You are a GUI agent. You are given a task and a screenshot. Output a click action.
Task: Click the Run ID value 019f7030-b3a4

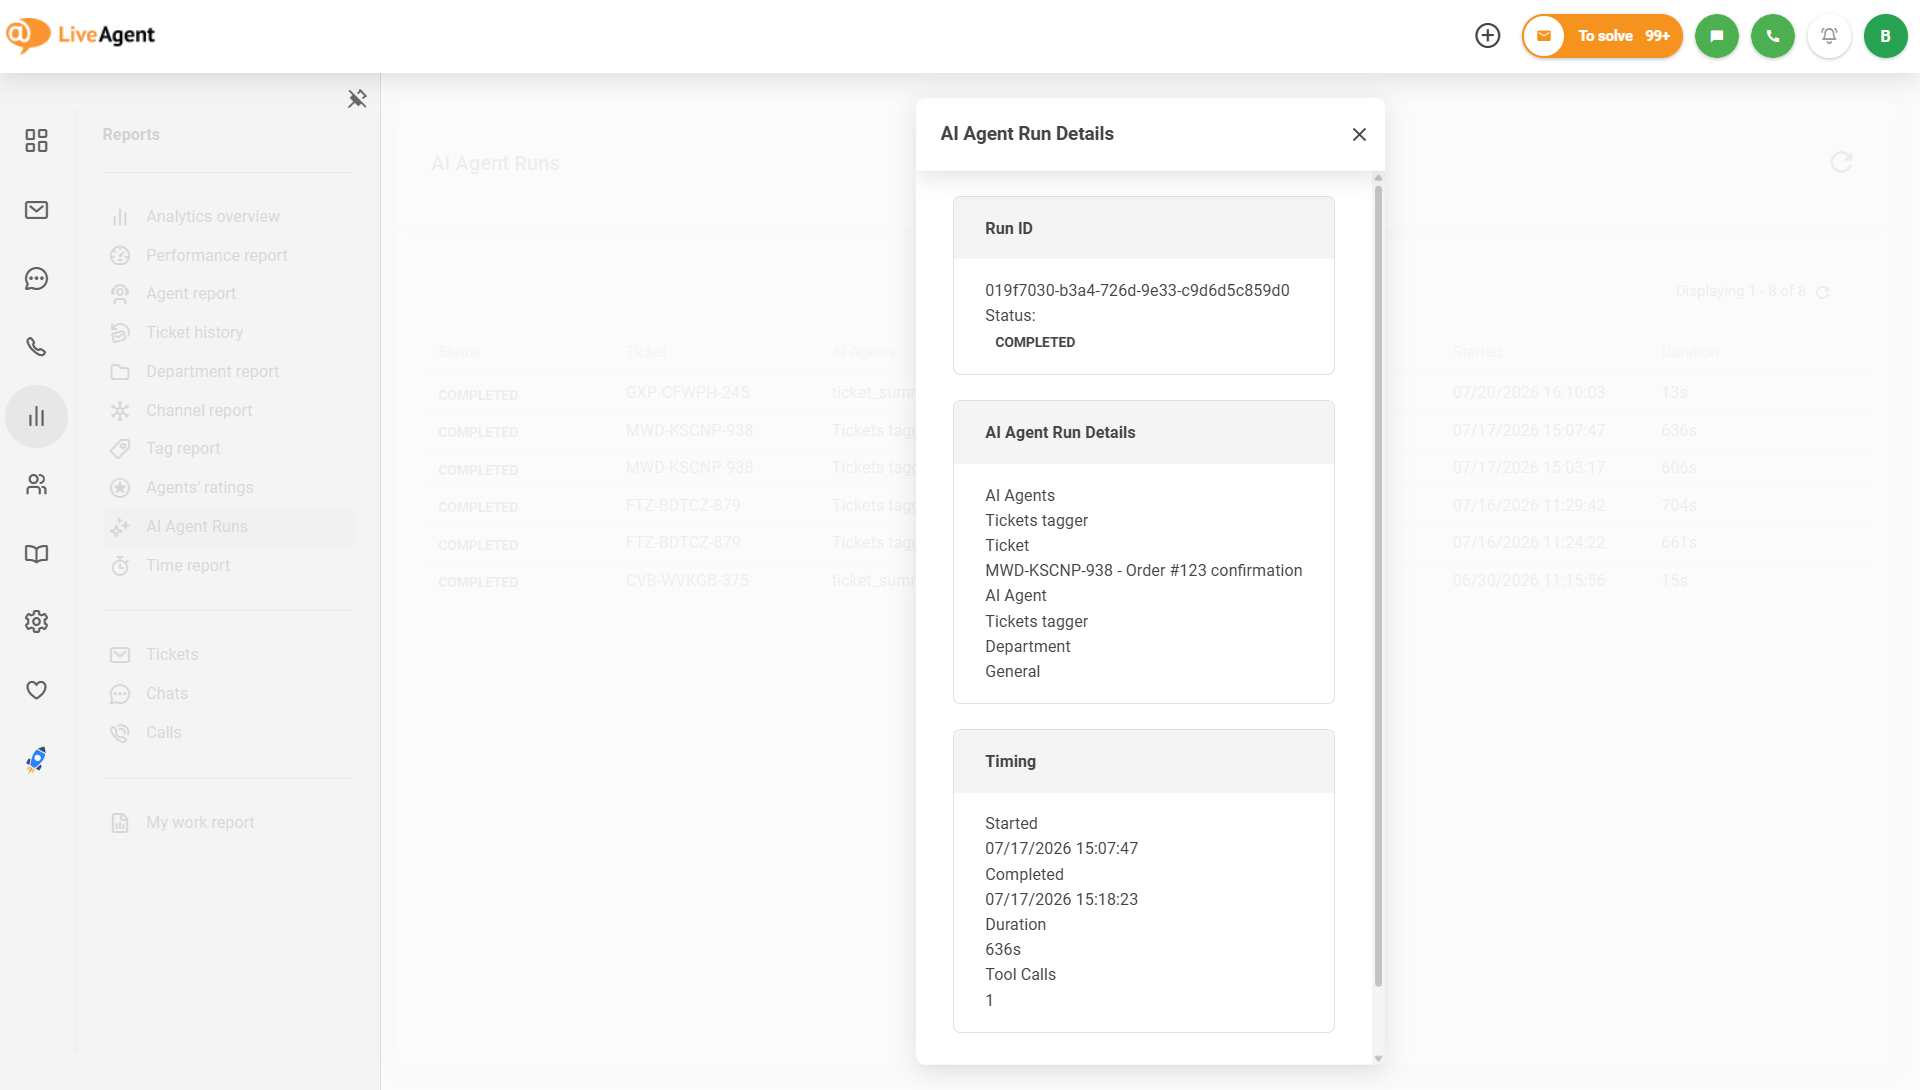[x=1137, y=291]
